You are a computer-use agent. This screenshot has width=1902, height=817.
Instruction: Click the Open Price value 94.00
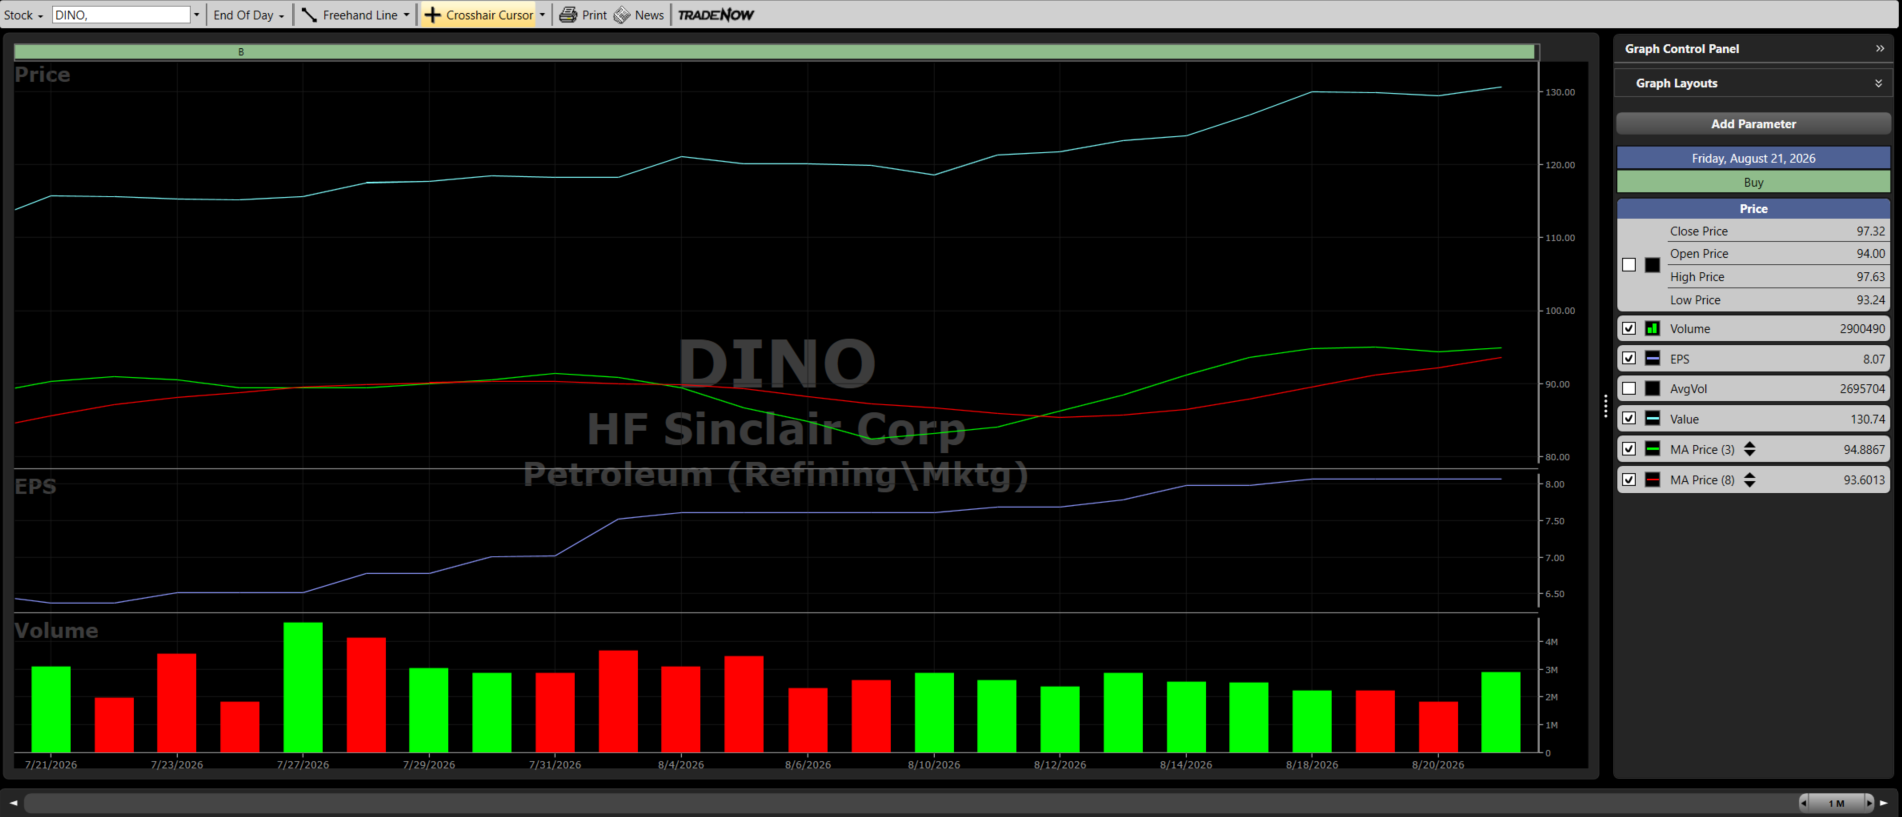[x=1870, y=254]
